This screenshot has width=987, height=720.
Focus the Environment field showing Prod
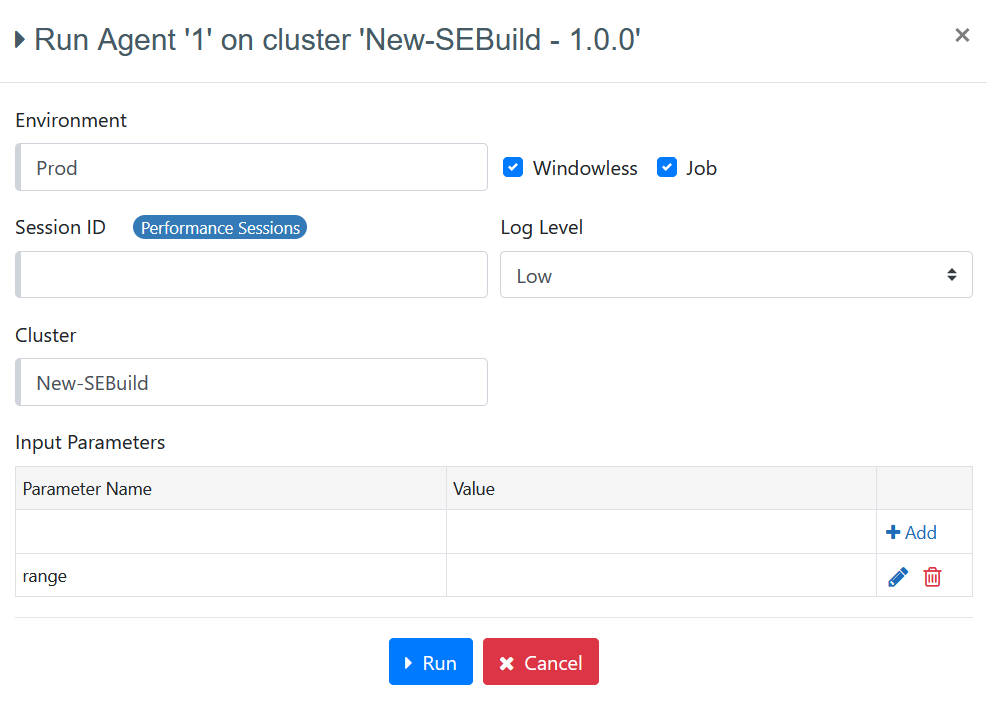252,167
